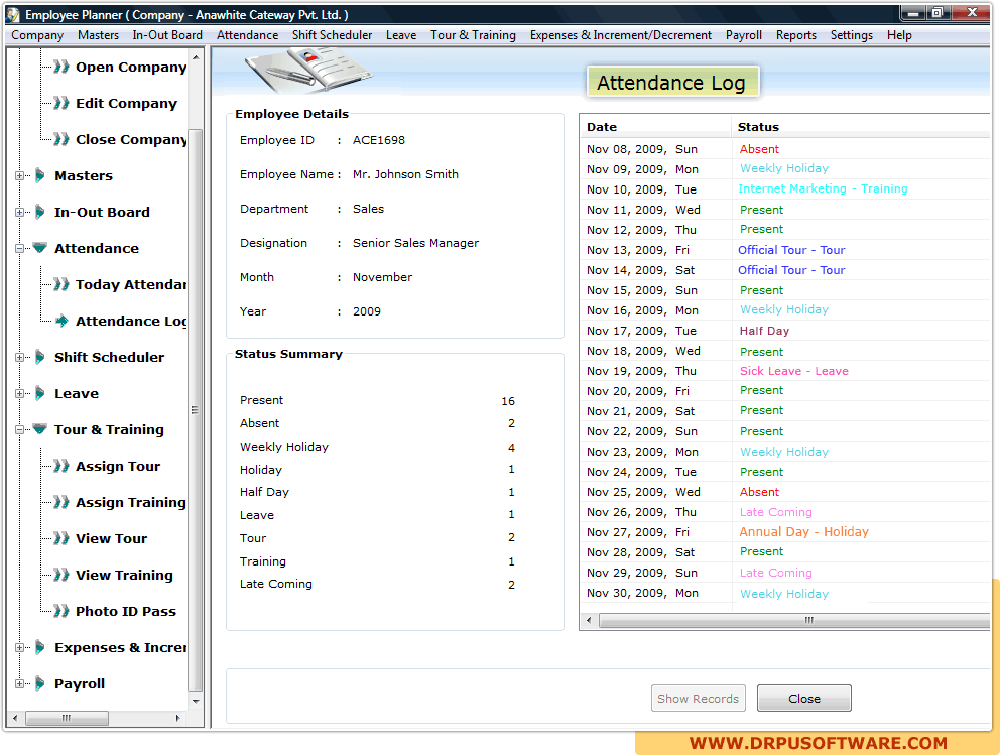The image size is (1000, 755).
Task: Click the Show Records button
Action: click(x=698, y=698)
